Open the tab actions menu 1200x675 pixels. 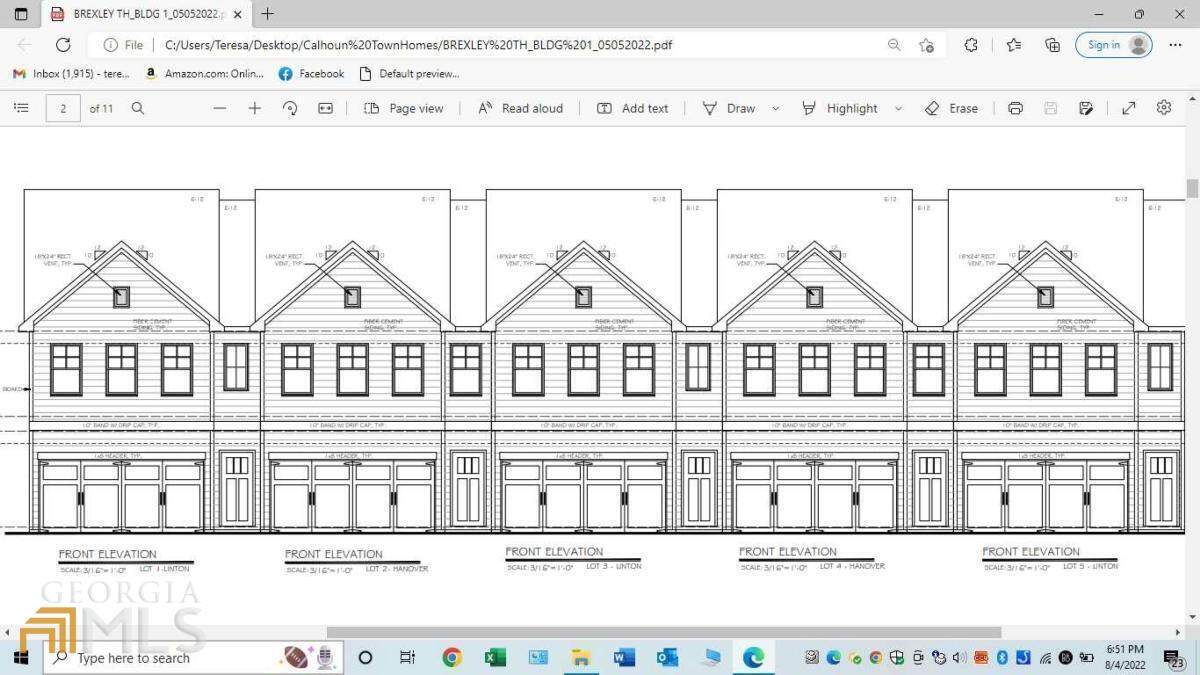(21, 14)
